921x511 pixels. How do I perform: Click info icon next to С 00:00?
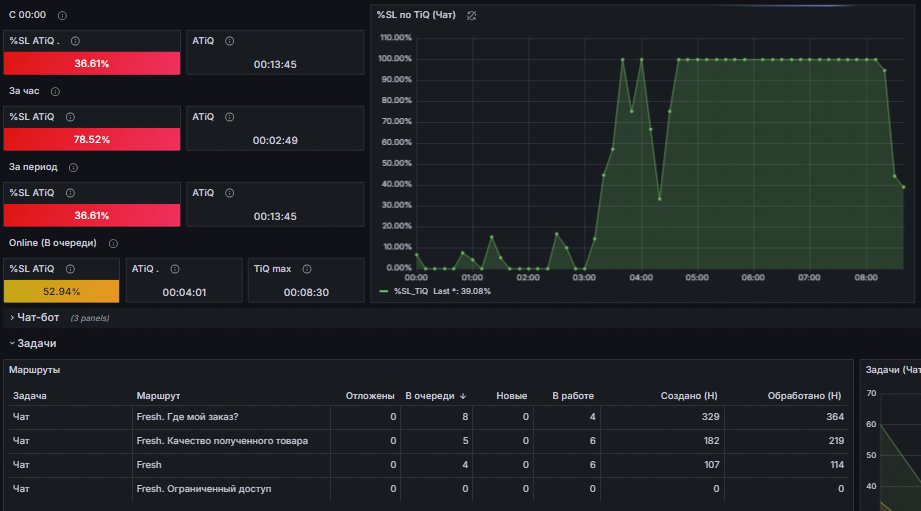(x=62, y=16)
